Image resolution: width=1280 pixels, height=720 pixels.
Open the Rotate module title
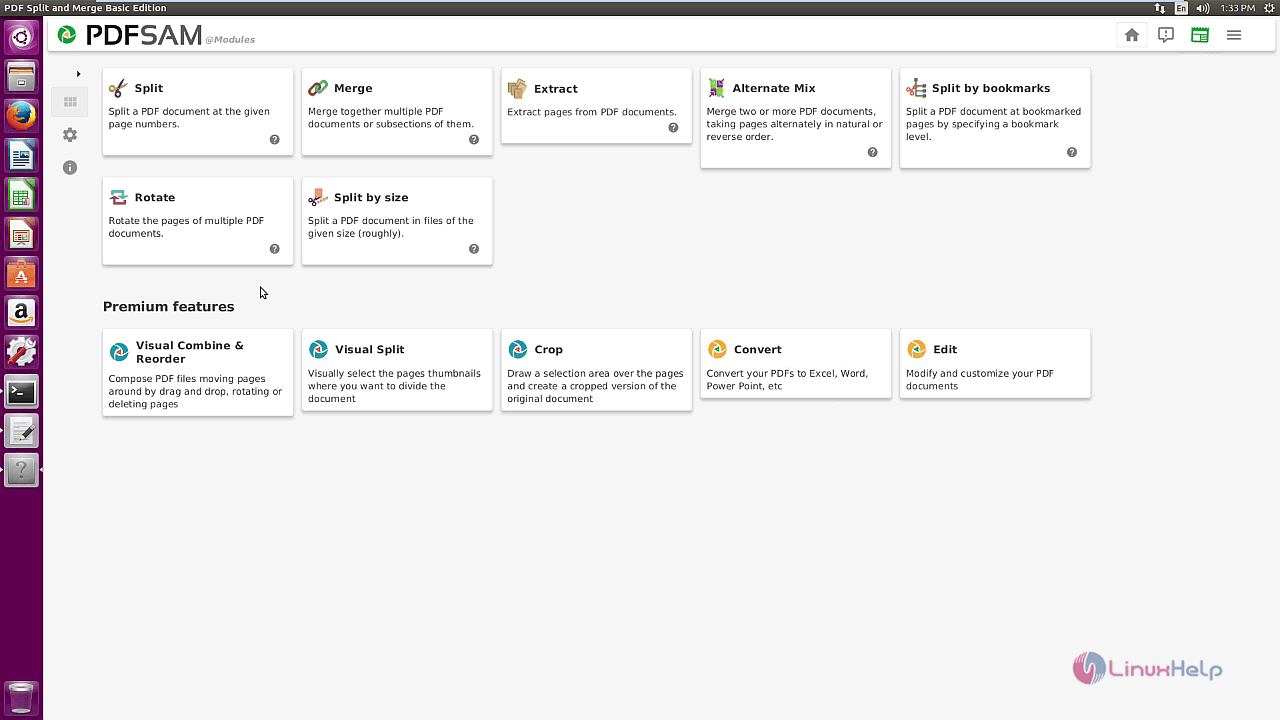[x=155, y=197]
